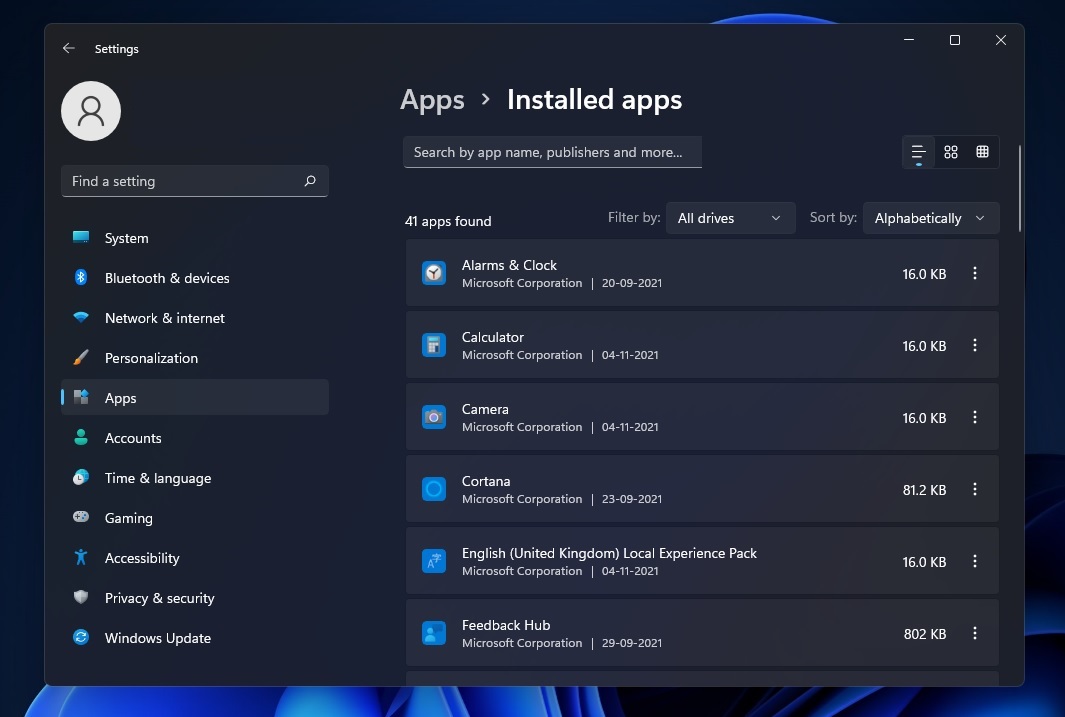
Task: Open Bluetooth & devices settings
Action: click(80, 278)
